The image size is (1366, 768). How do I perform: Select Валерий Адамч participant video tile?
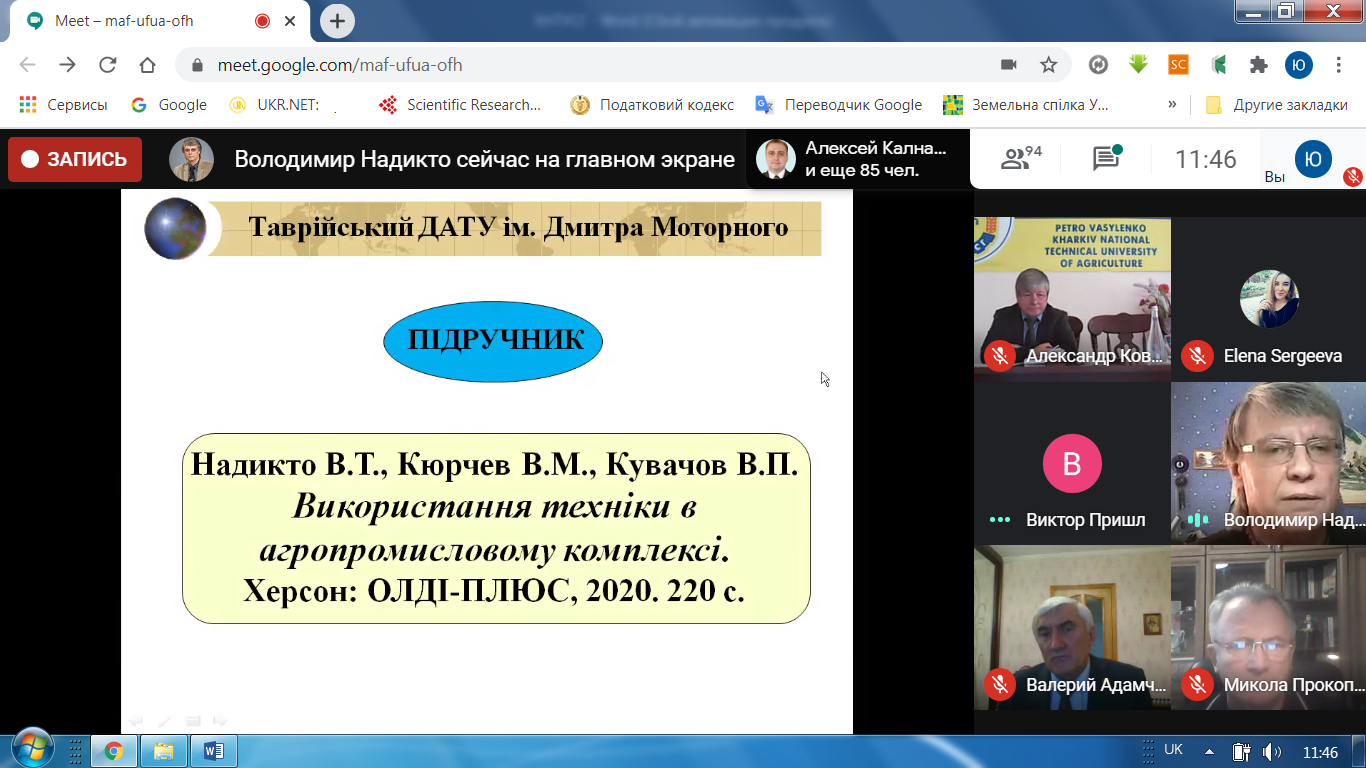tap(1072, 627)
